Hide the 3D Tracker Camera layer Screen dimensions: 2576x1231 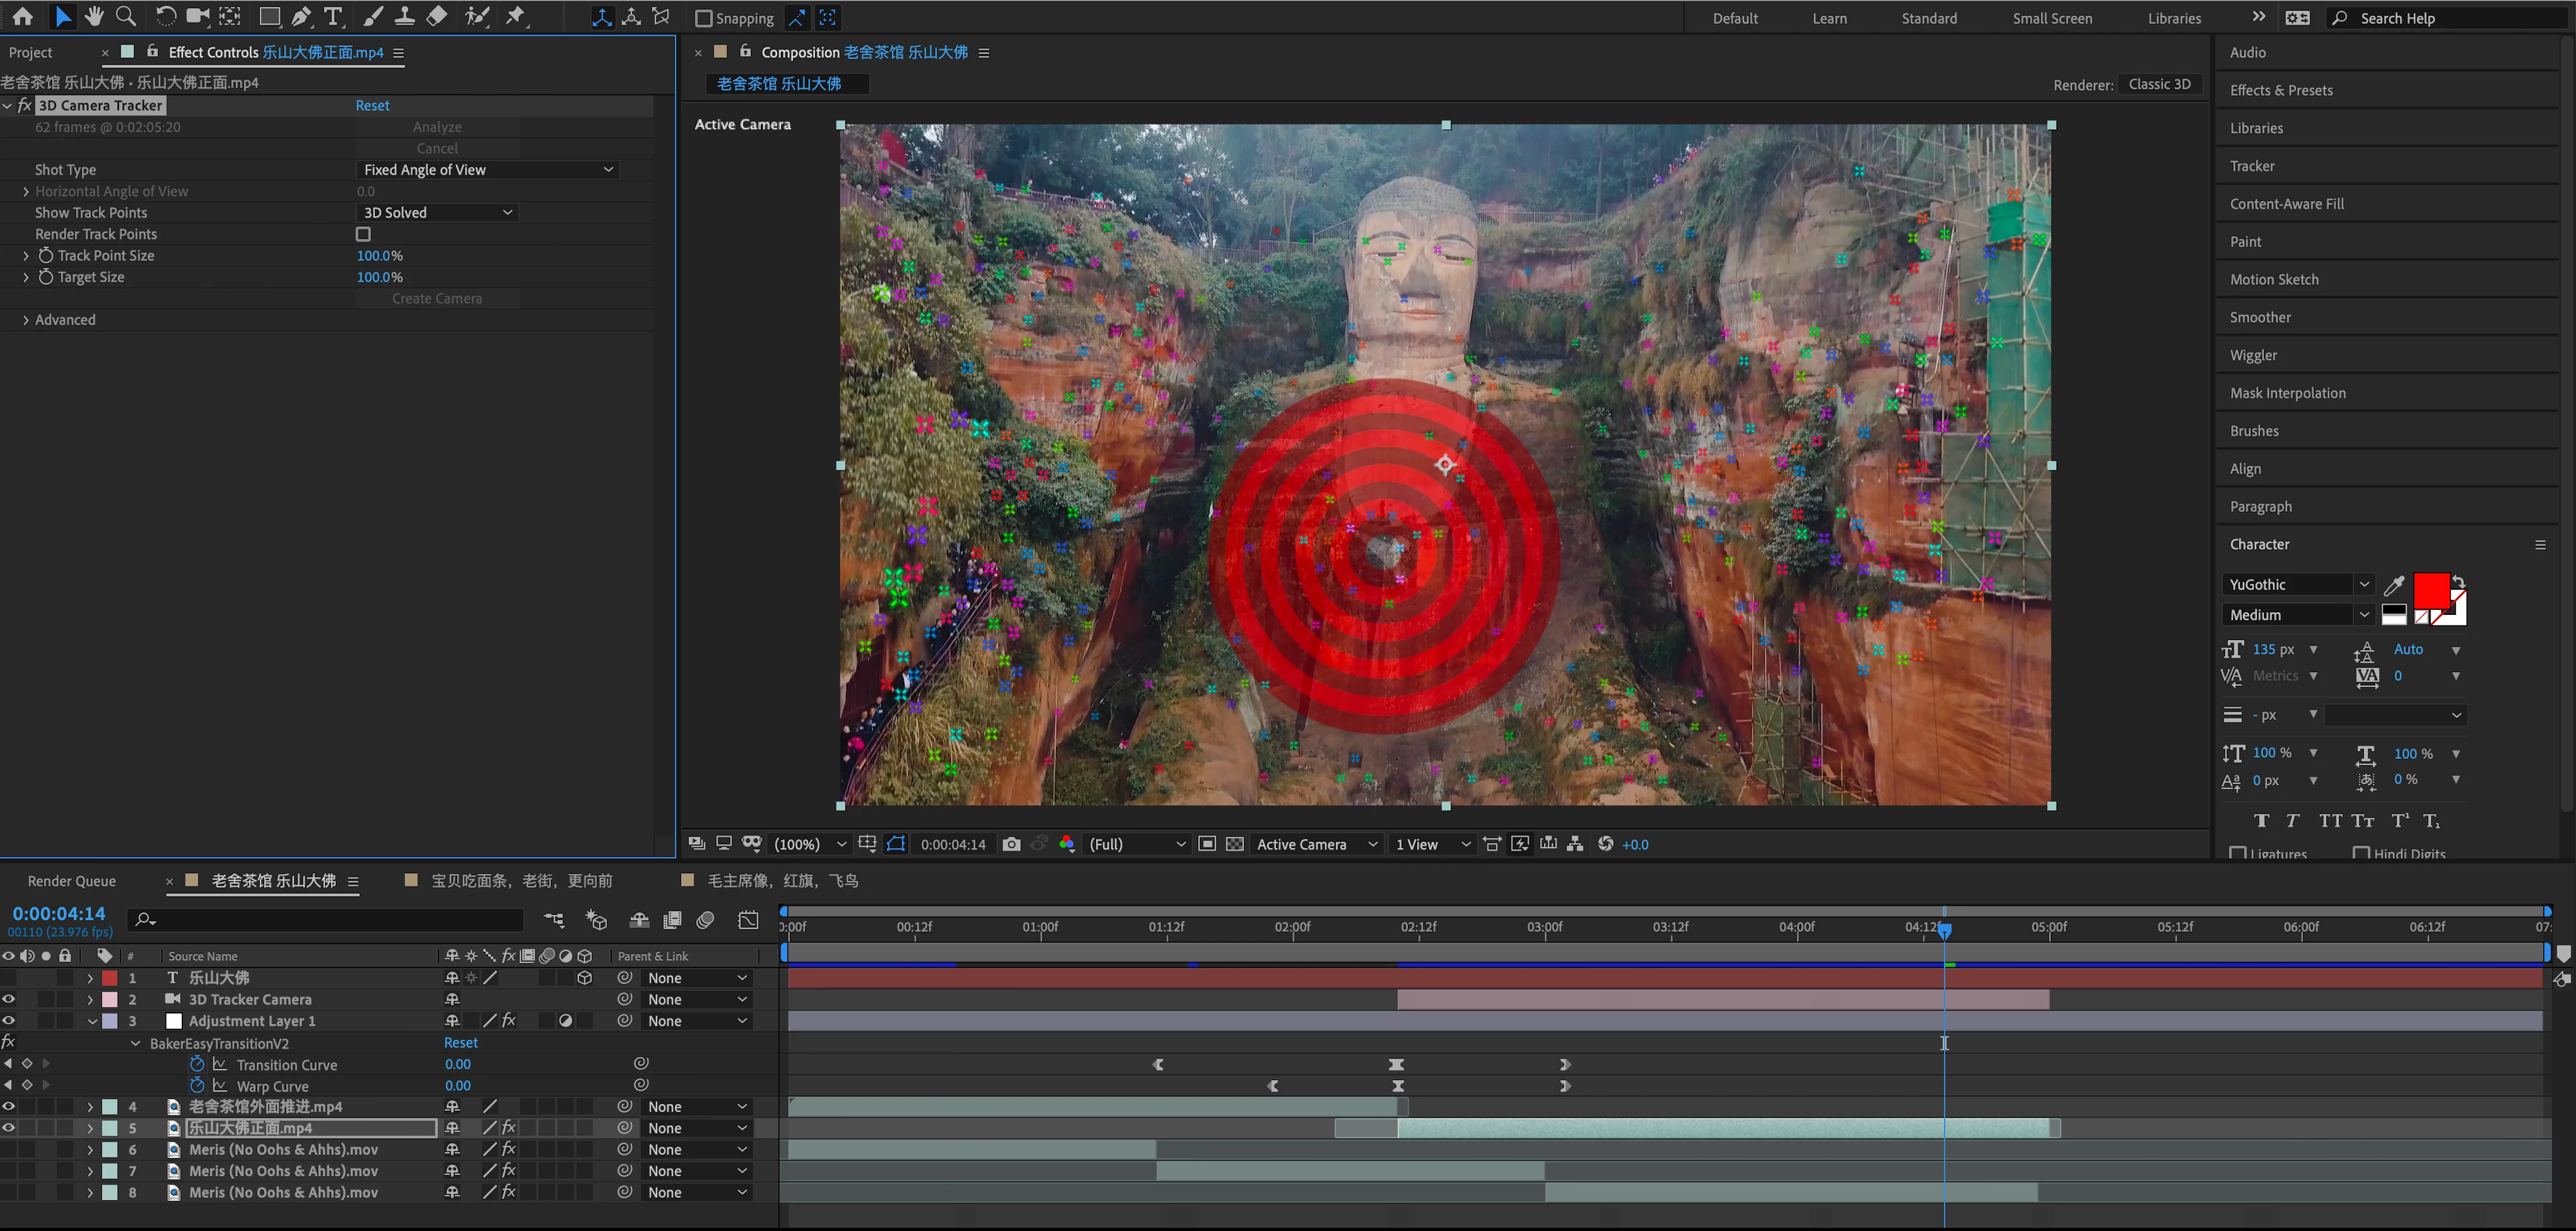pos(9,999)
